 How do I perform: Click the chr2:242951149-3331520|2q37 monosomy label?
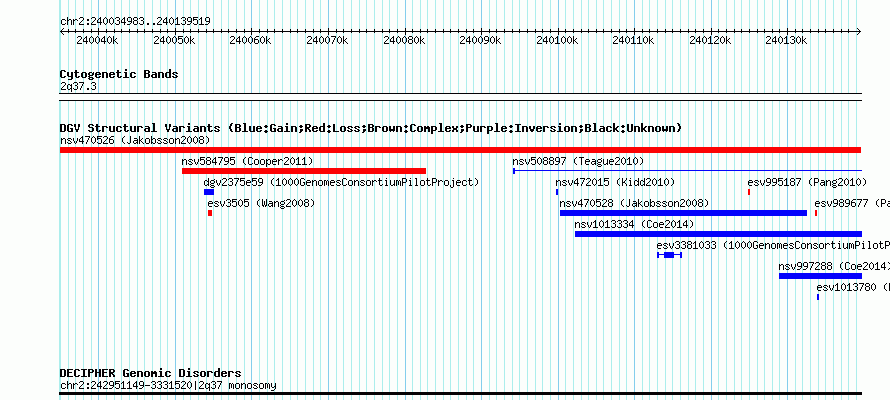coord(168,386)
